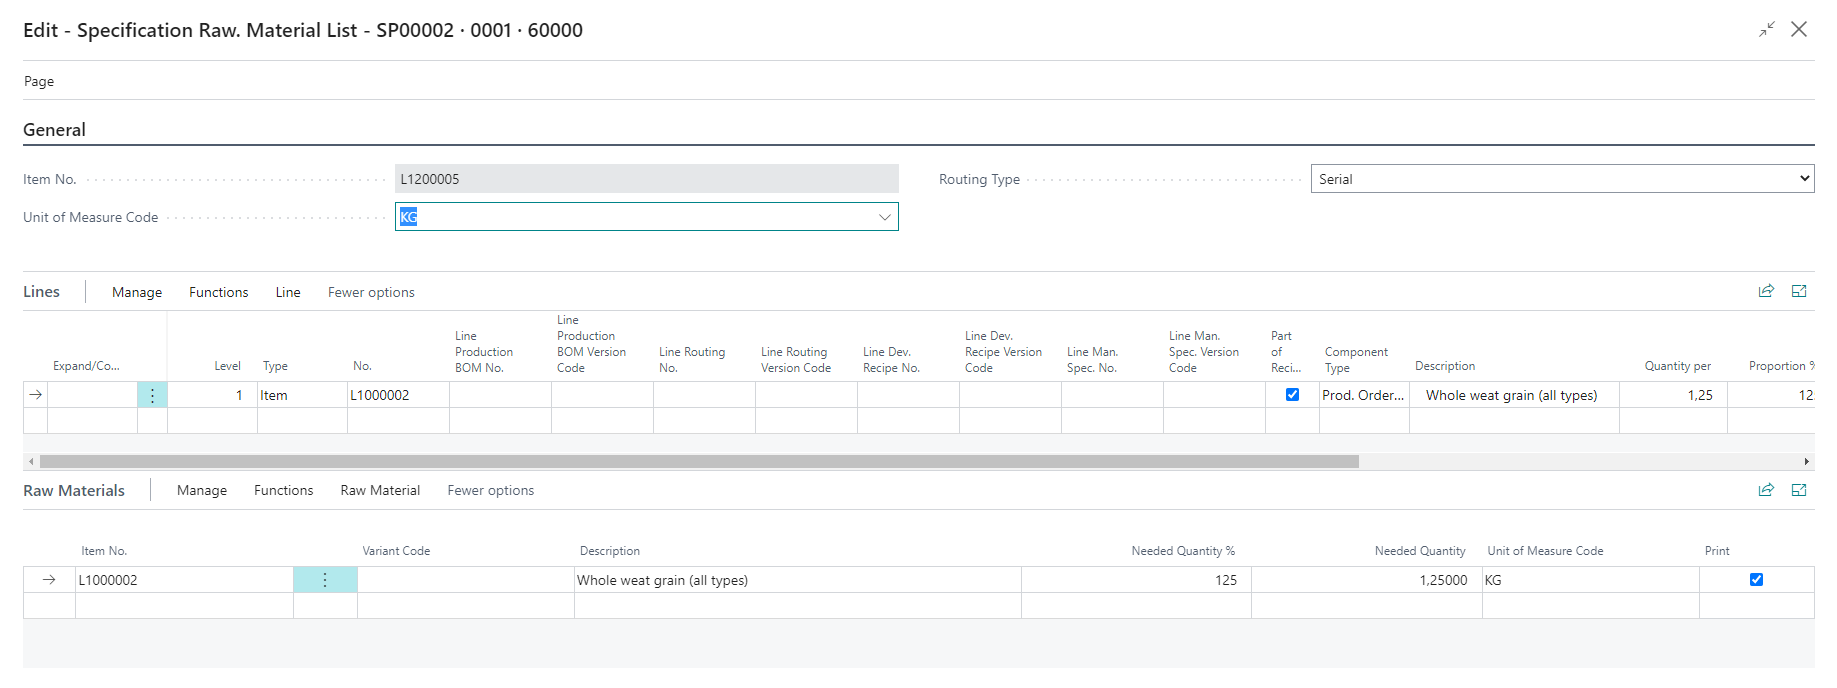Click the No. cell L1000002 in Lines
Image resolution: width=1837 pixels, height=688 pixels.
(x=398, y=395)
